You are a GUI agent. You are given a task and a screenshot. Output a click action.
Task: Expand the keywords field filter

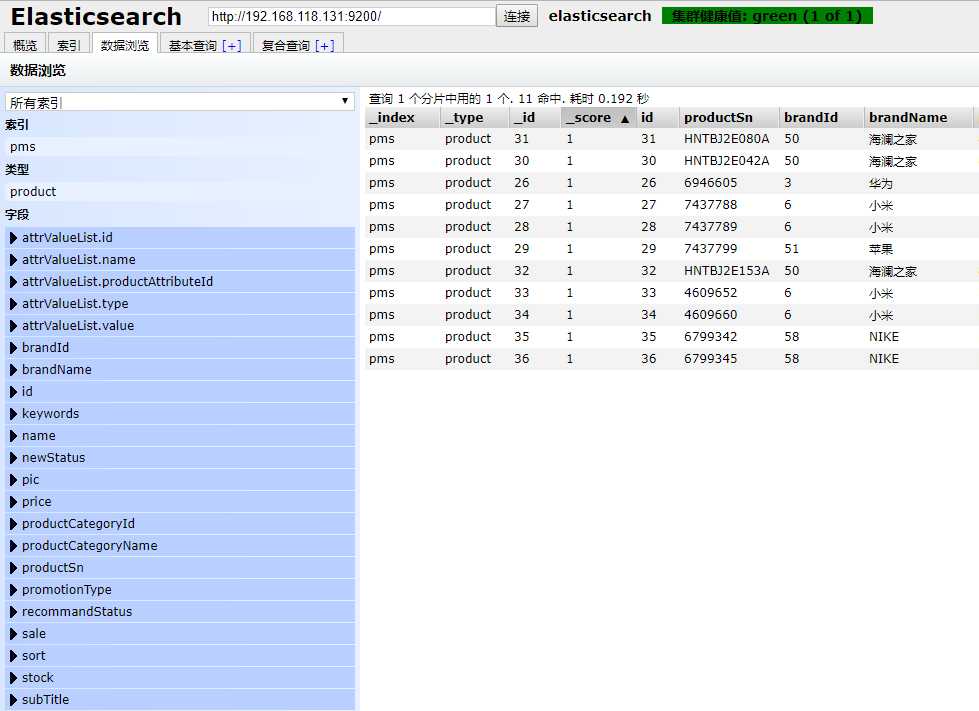(x=180, y=413)
